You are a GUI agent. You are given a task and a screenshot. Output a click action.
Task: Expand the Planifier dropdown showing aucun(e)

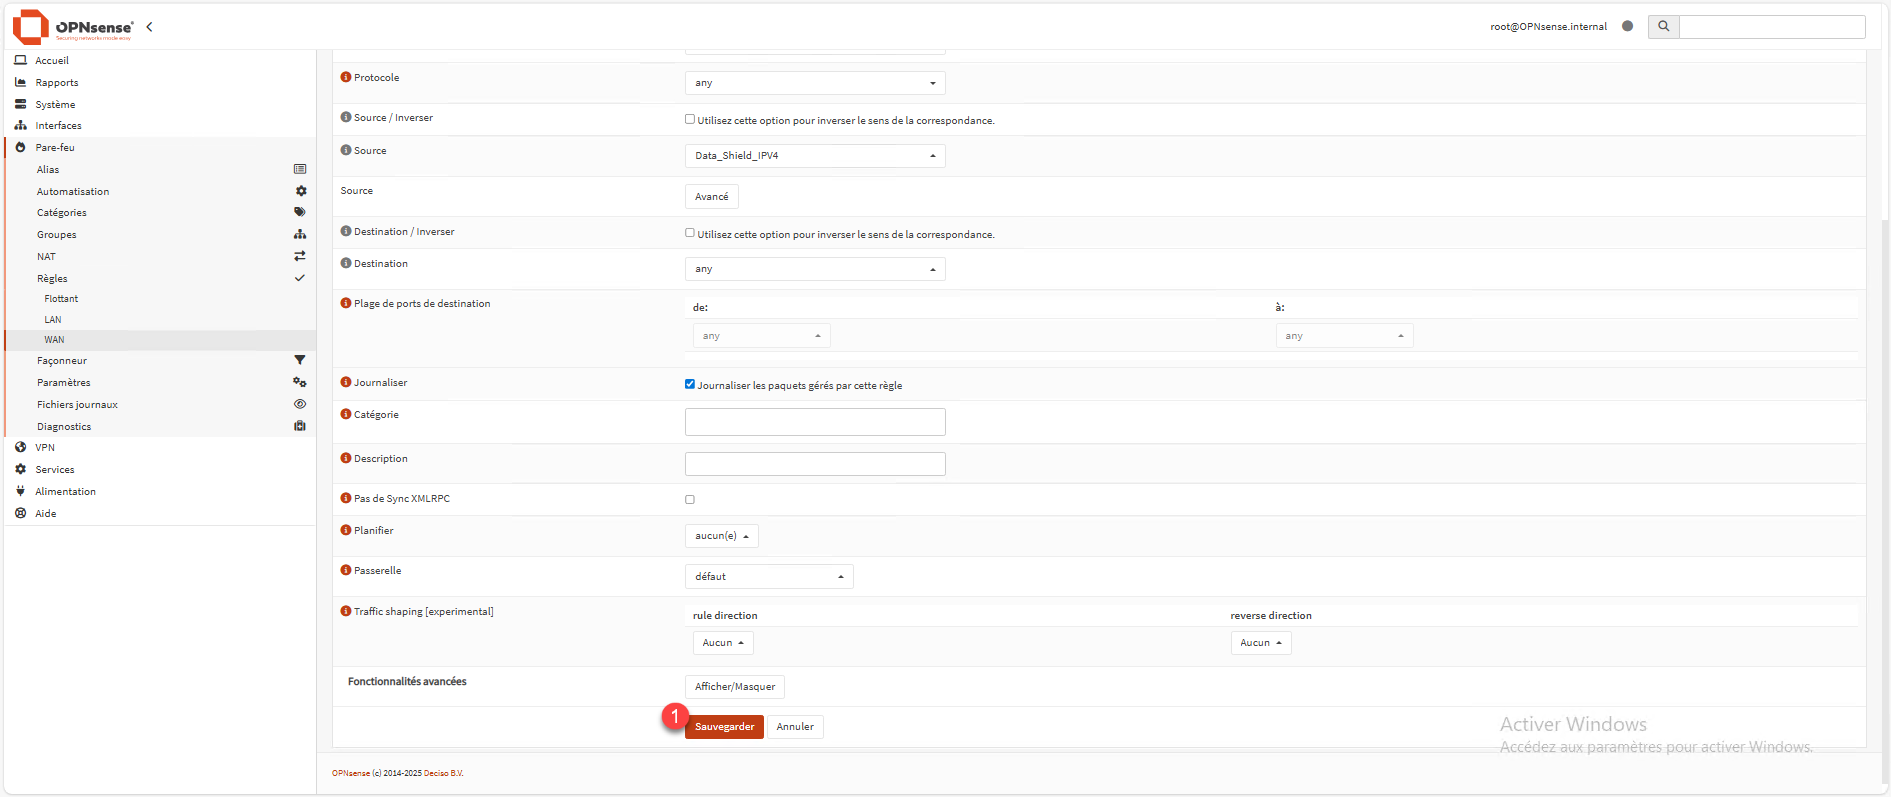(721, 536)
